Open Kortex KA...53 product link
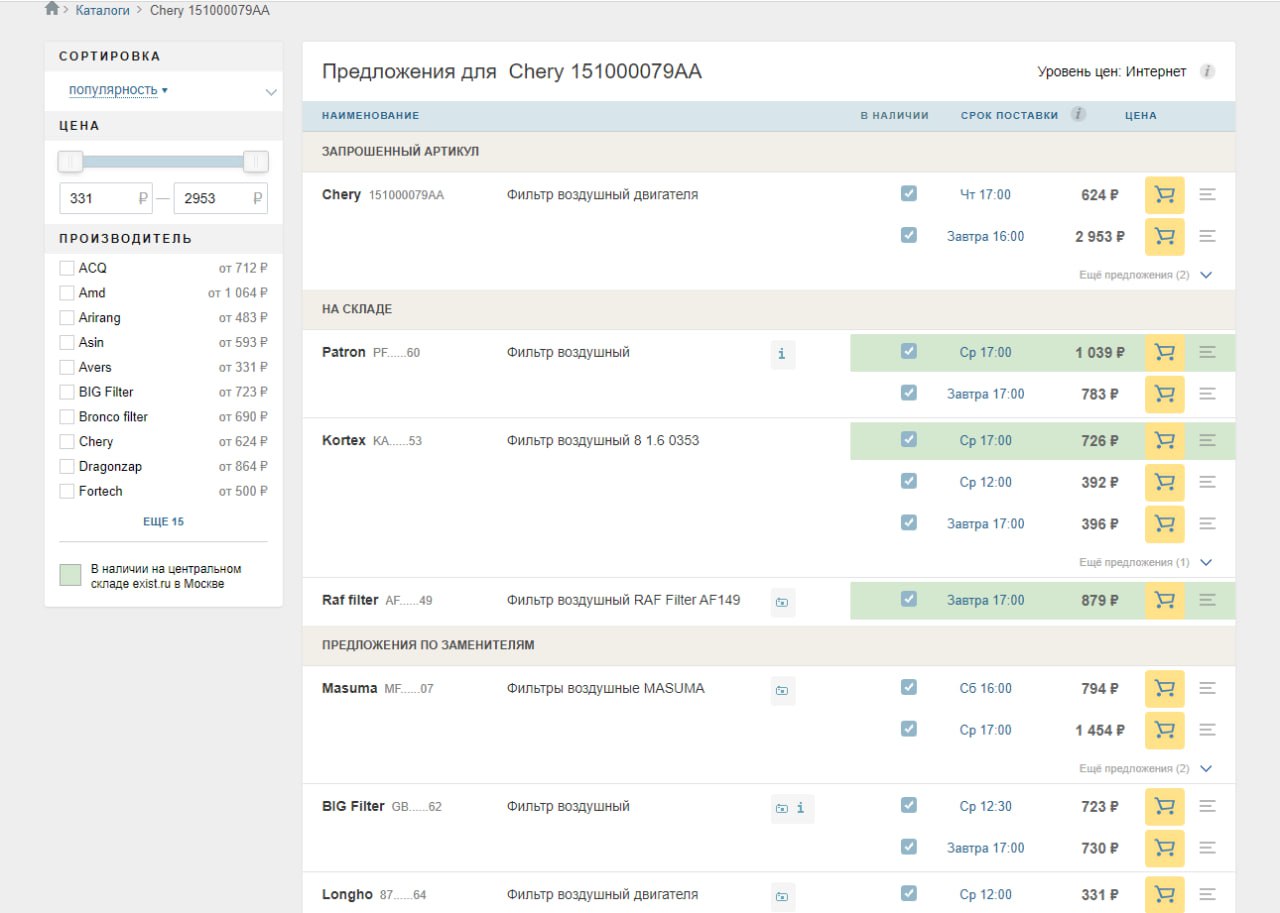This screenshot has width=1280, height=913. [372, 441]
